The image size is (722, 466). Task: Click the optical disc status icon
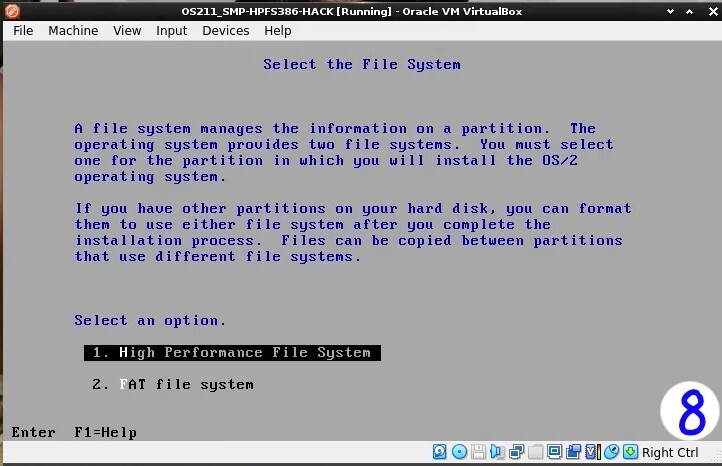(459, 452)
